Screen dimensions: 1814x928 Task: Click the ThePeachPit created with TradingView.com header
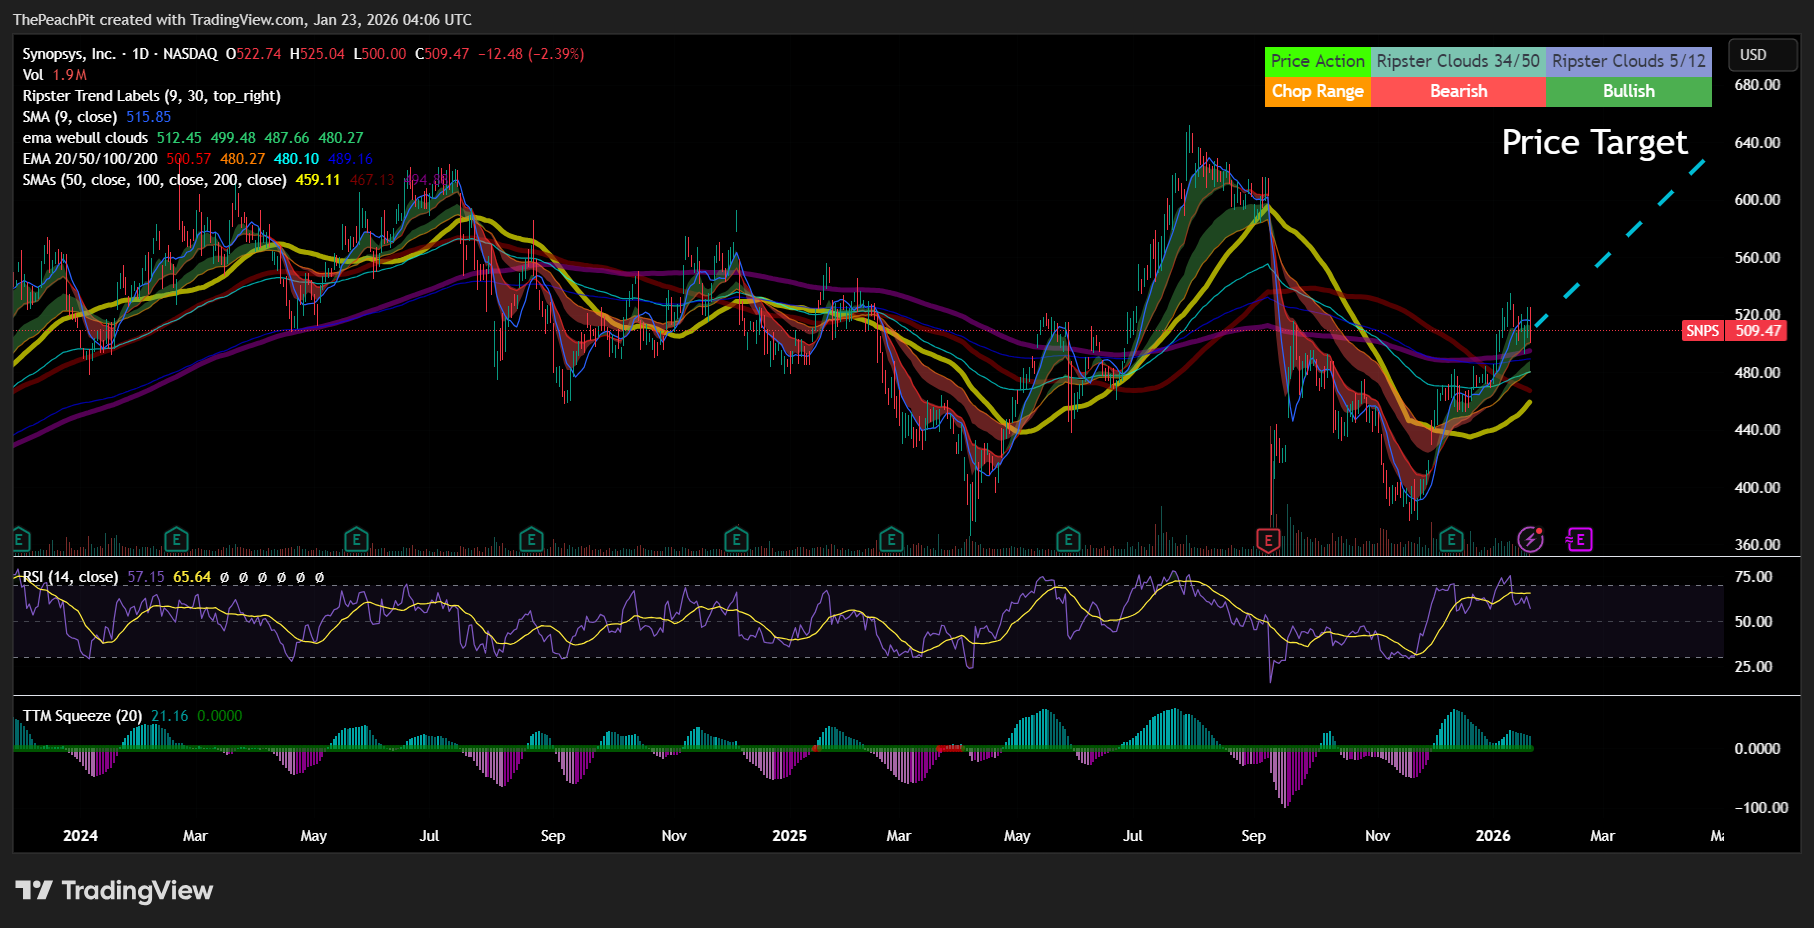(242, 19)
